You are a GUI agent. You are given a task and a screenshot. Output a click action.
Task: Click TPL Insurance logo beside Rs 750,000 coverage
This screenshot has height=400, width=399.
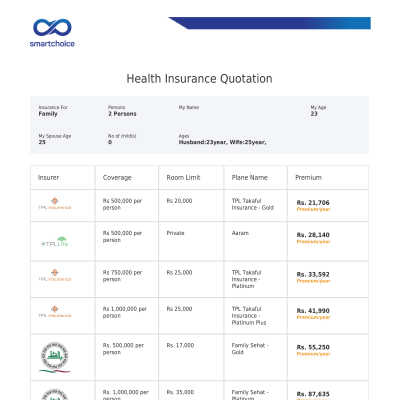55,275
